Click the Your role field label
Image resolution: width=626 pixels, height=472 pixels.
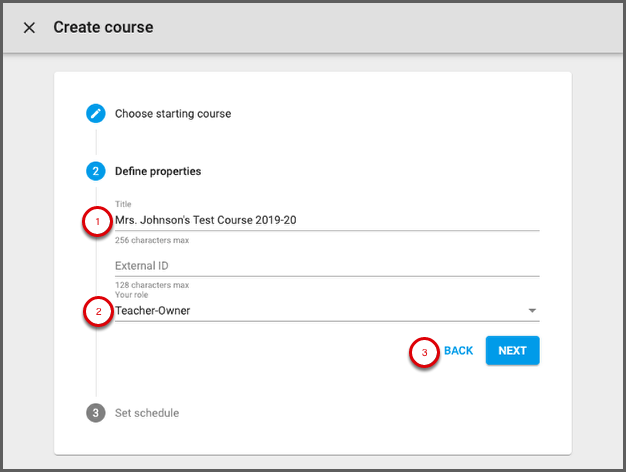132,296
